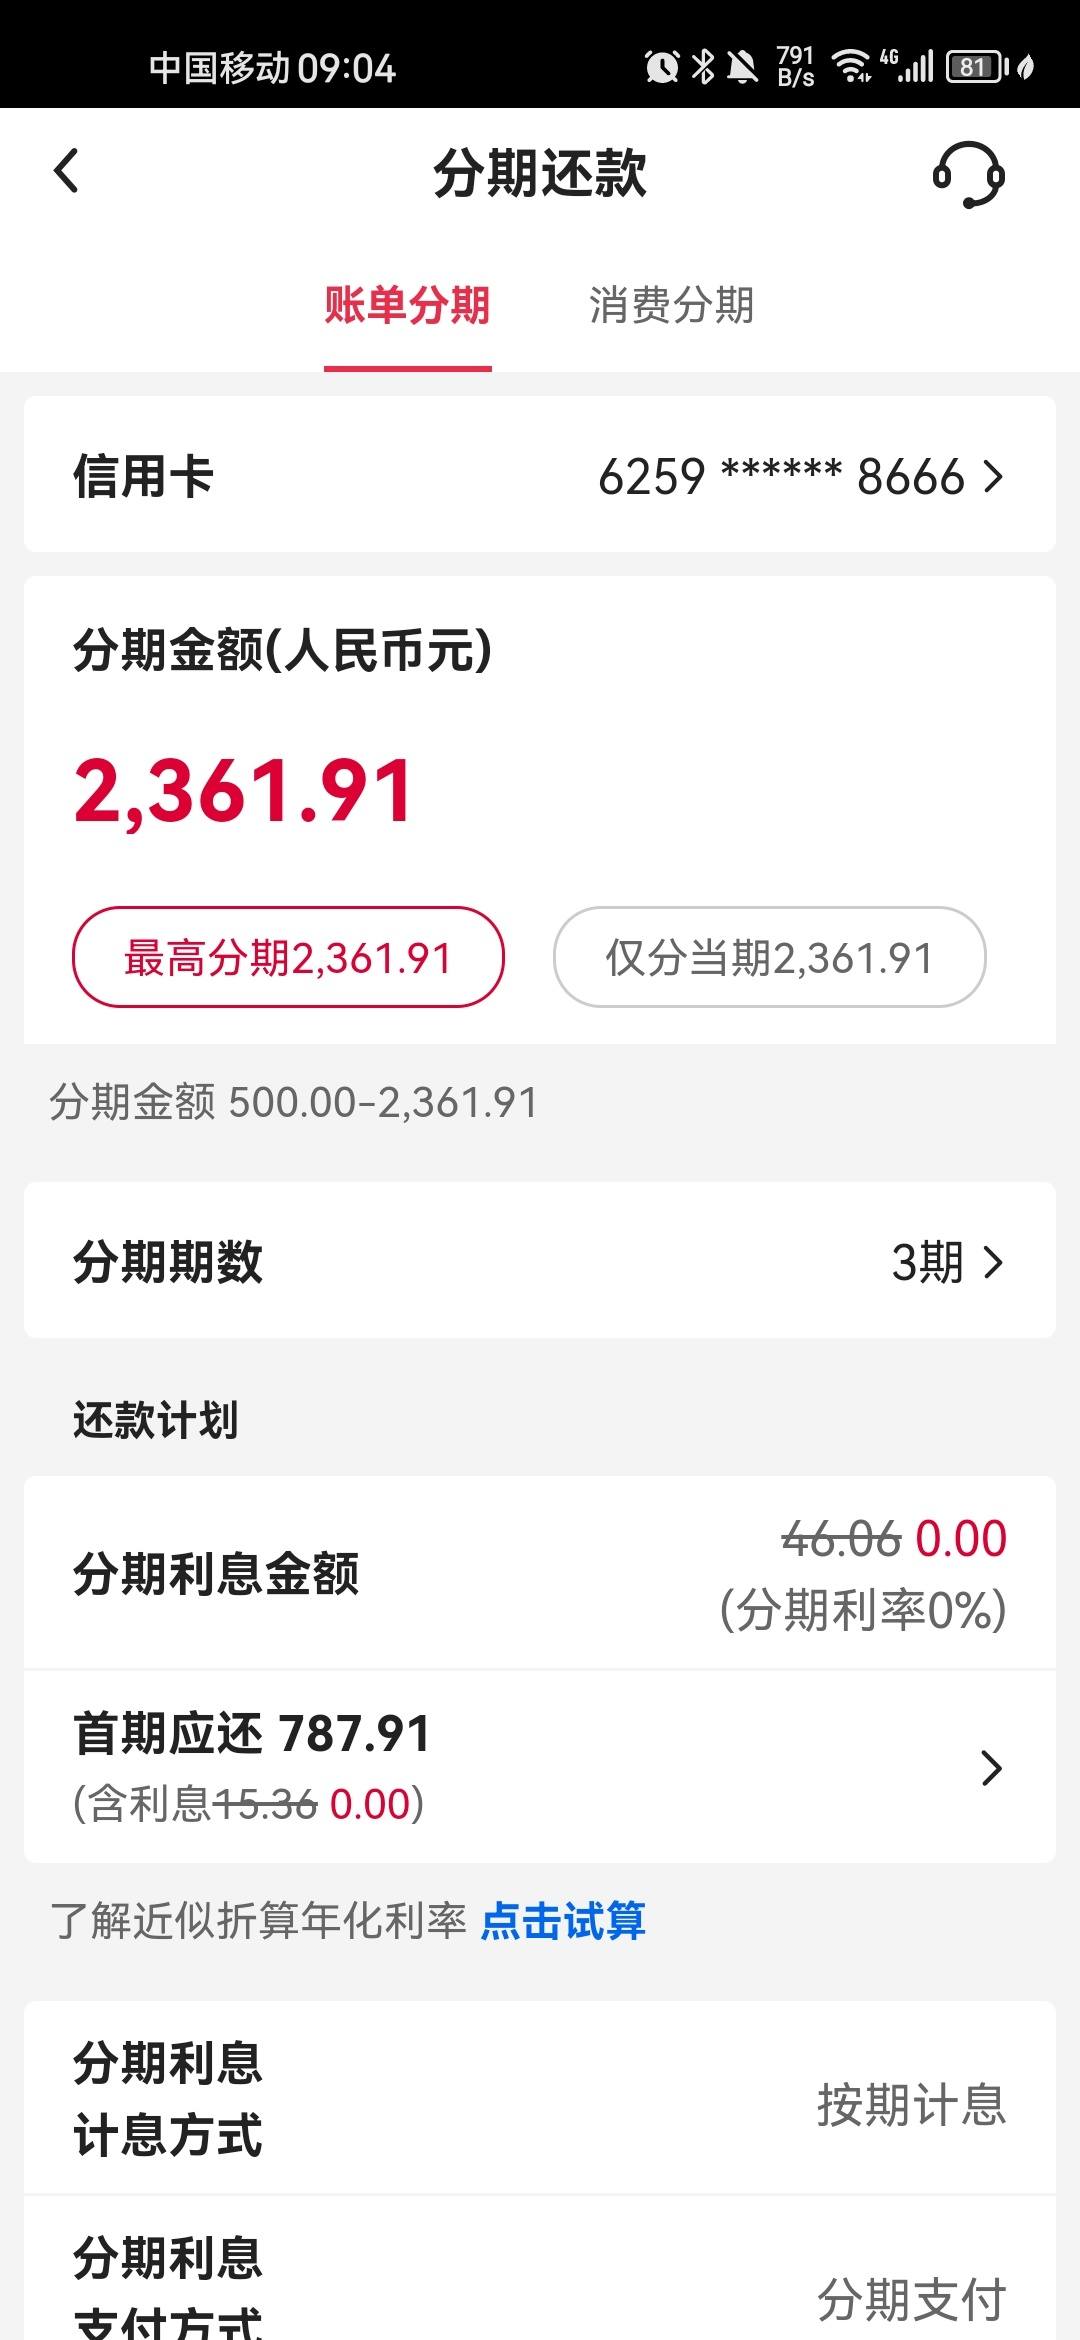The image size is (1080, 2340).
Task: Select 最高分期2,361.91 option
Action: pyautogui.click(x=288, y=957)
